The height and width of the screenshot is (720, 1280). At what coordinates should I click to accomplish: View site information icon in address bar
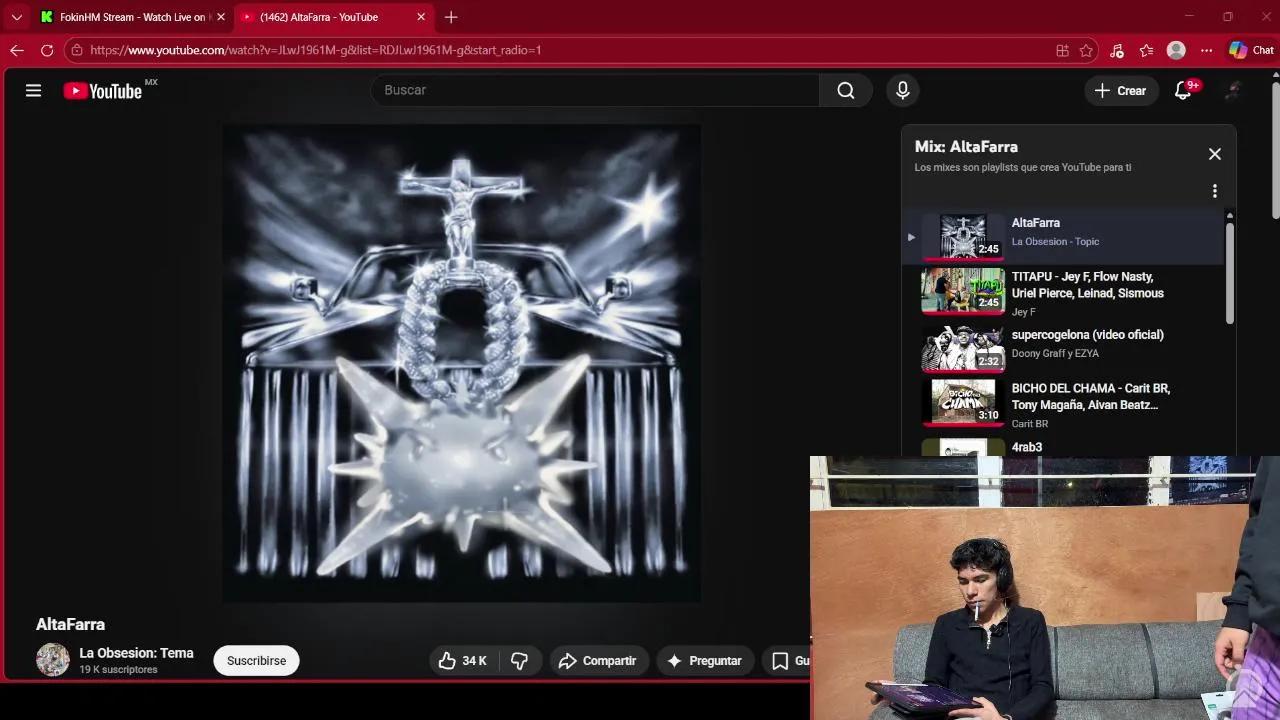point(77,50)
